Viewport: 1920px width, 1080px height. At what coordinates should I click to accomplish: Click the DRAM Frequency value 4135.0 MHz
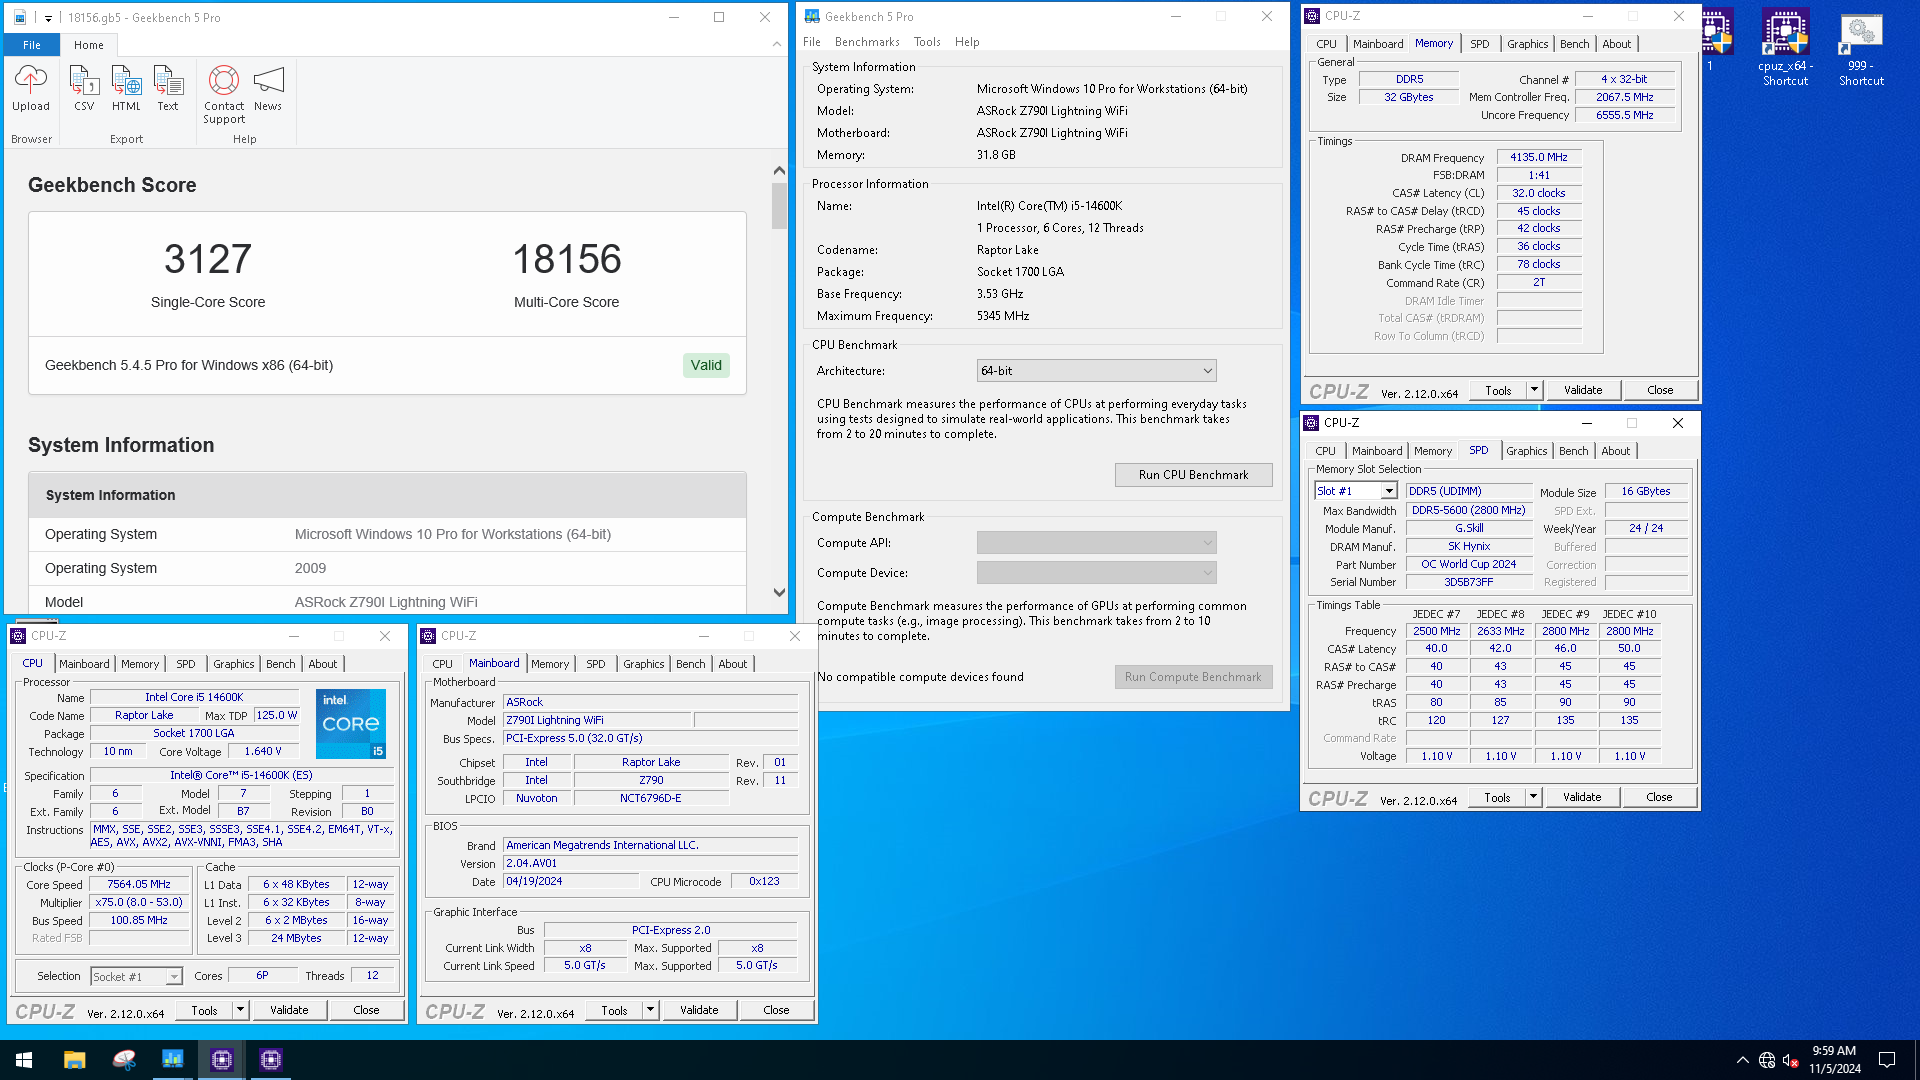1539,157
